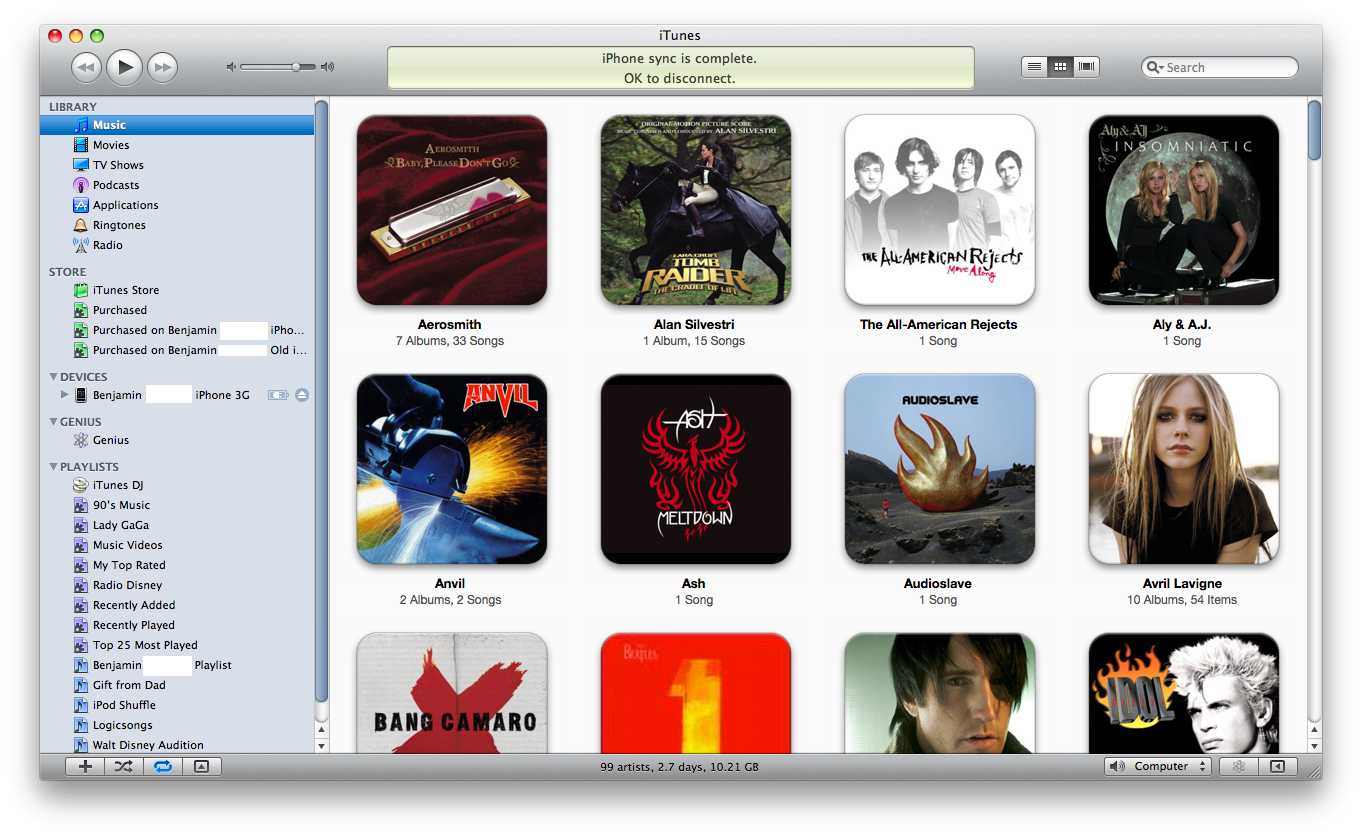Focus the Search field
The width and height of the screenshot is (1362, 835).
[x=1220, y=67]
